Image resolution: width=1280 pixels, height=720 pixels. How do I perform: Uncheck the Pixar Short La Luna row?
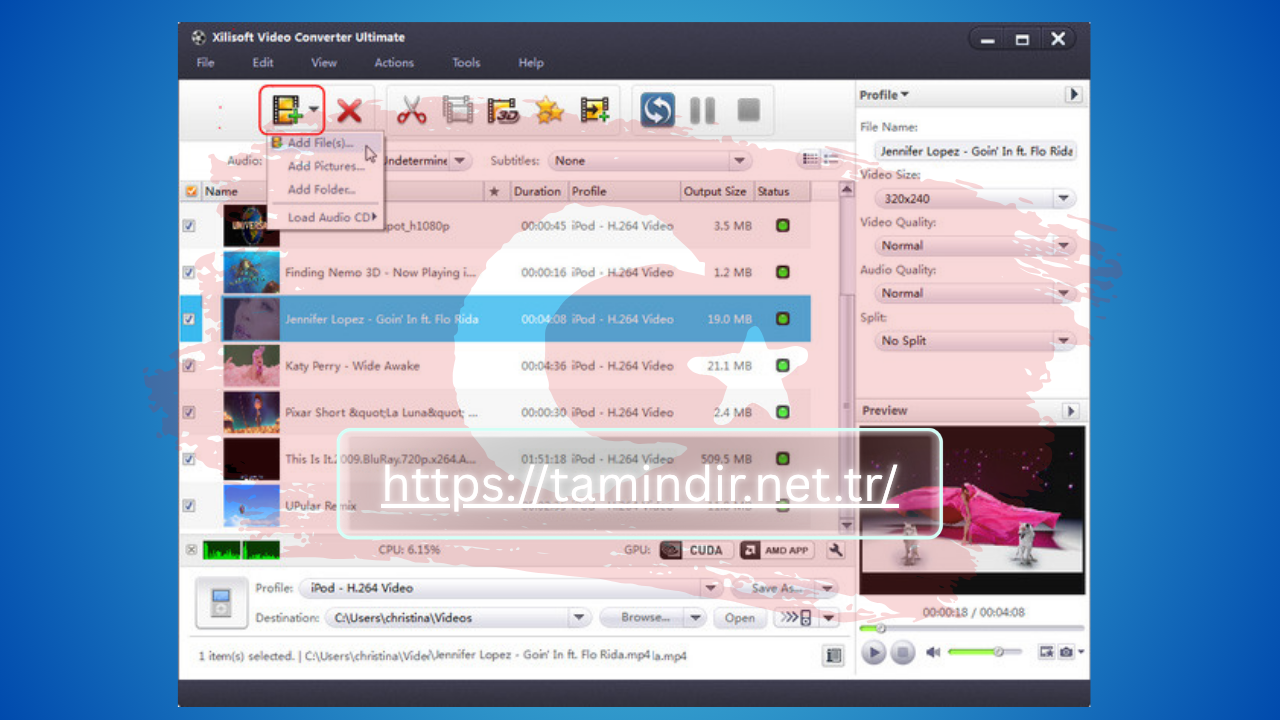(189, 412)
